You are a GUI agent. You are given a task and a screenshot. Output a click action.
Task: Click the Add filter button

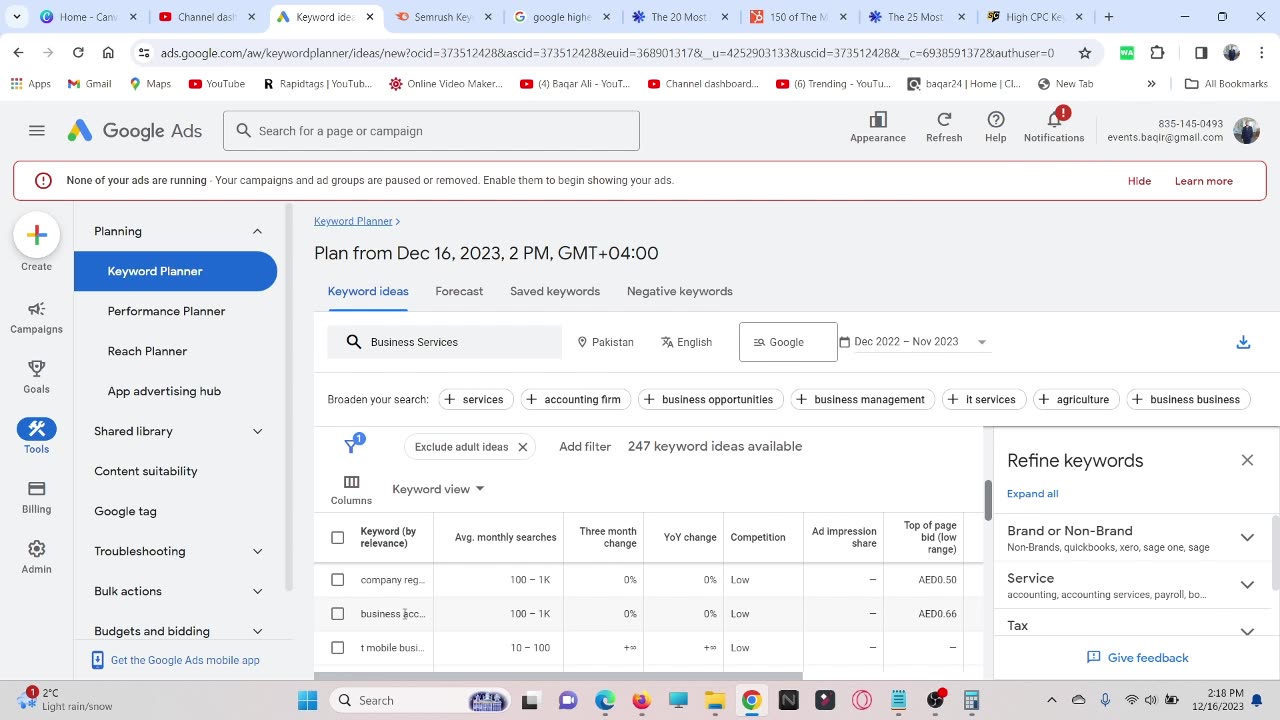[585, 446]
